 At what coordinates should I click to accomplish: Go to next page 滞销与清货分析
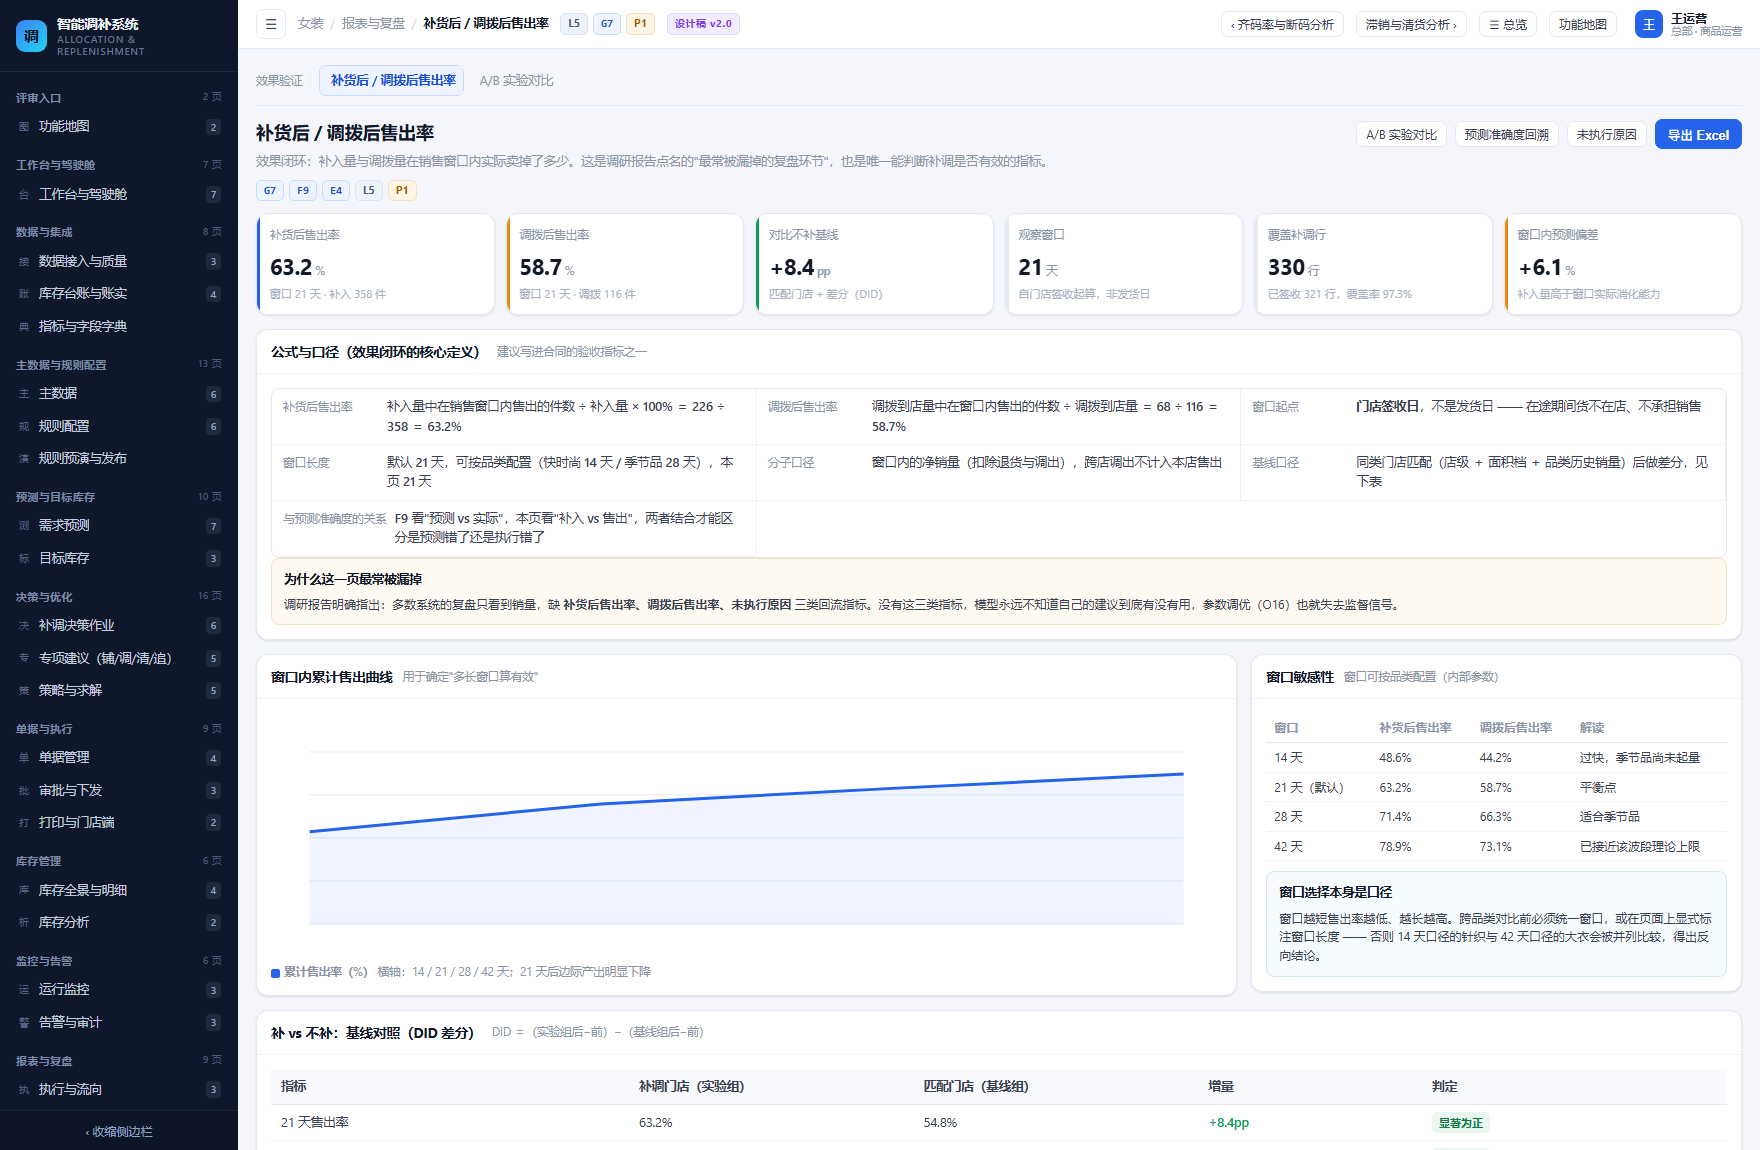[x=1411, y=25]
